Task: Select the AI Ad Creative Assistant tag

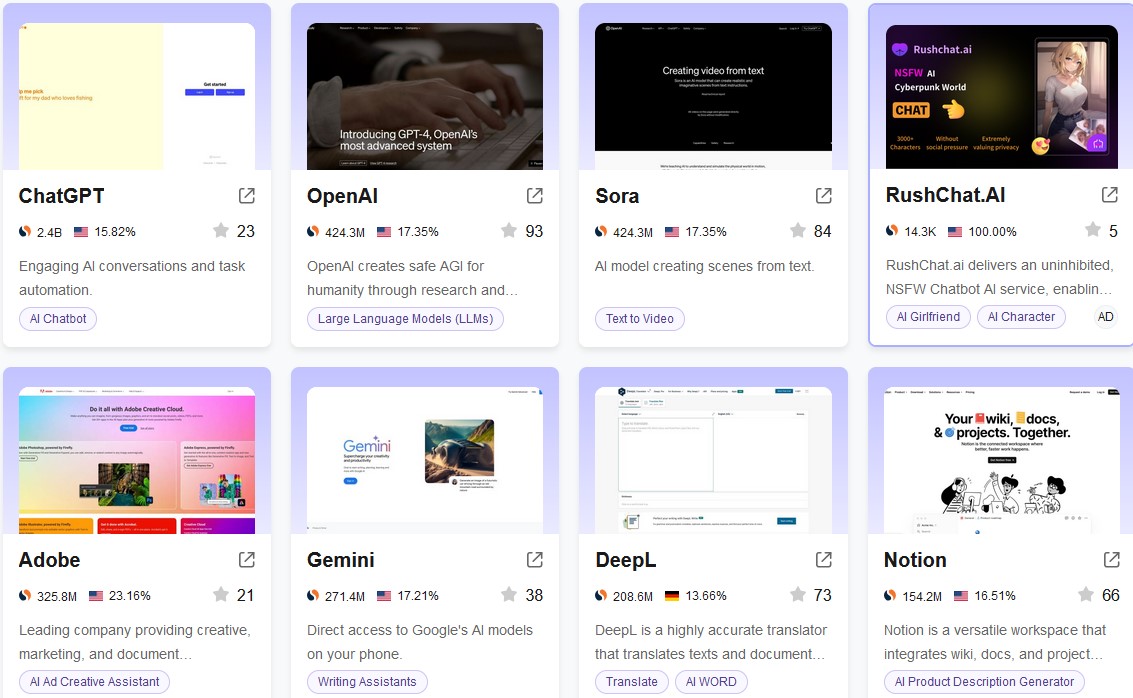Action: [95, 681]
